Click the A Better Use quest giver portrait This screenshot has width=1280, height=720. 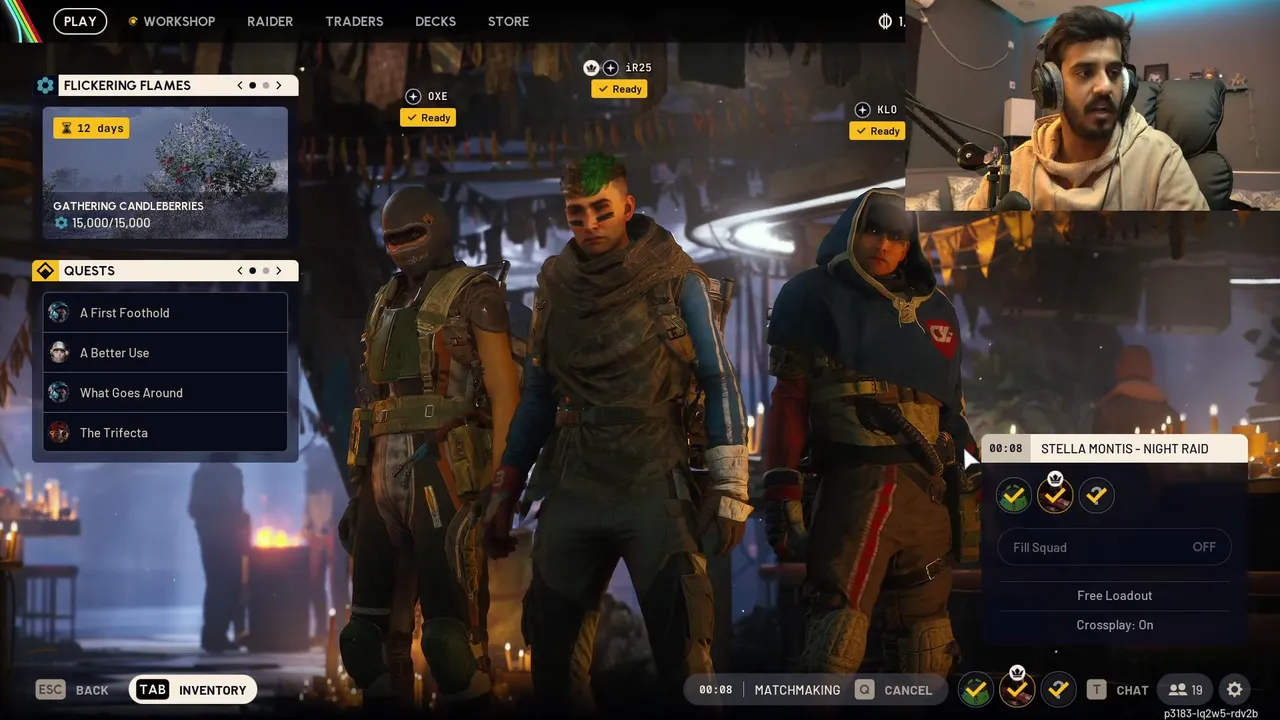[x=59, y=353]
